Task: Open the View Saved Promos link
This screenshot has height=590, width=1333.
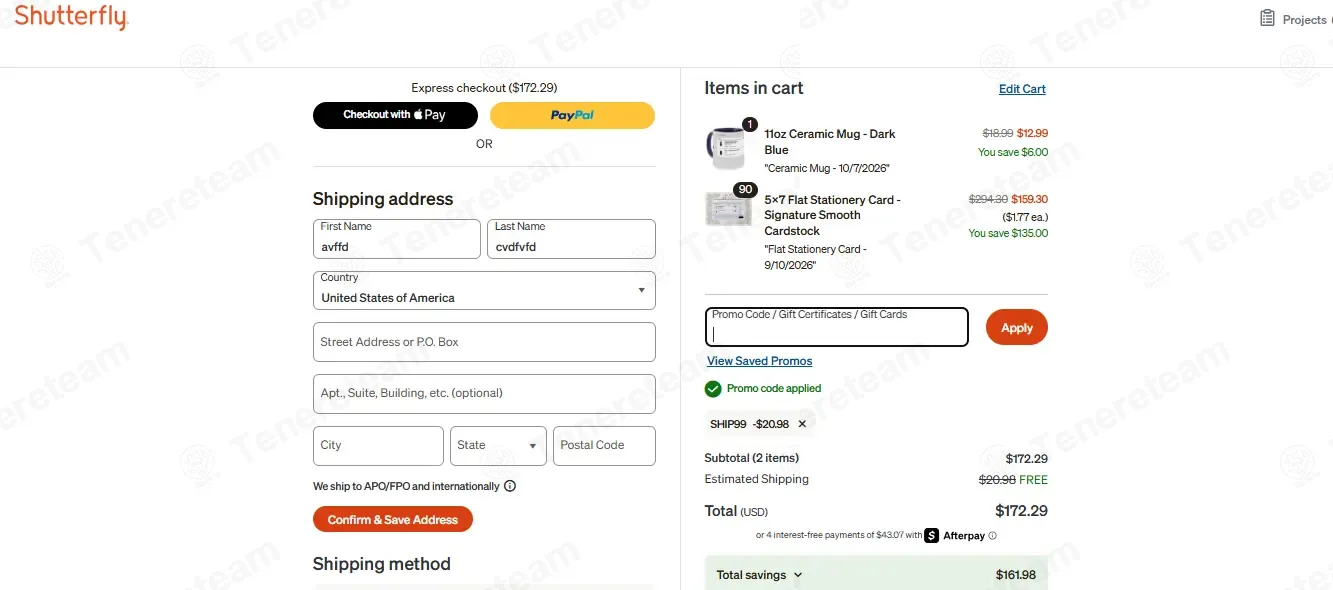Action: pos(759,361)
